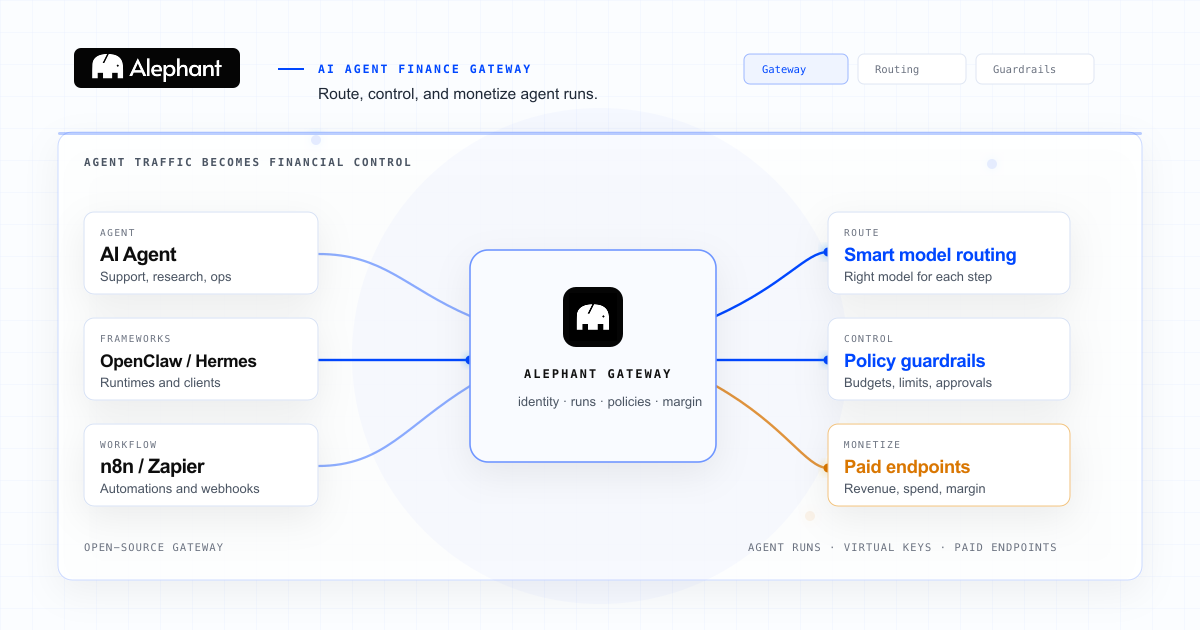Click 'Support, research, ops' subtitle
The width and height of the screenshot is (1200, 630).
tap(165, 277)
